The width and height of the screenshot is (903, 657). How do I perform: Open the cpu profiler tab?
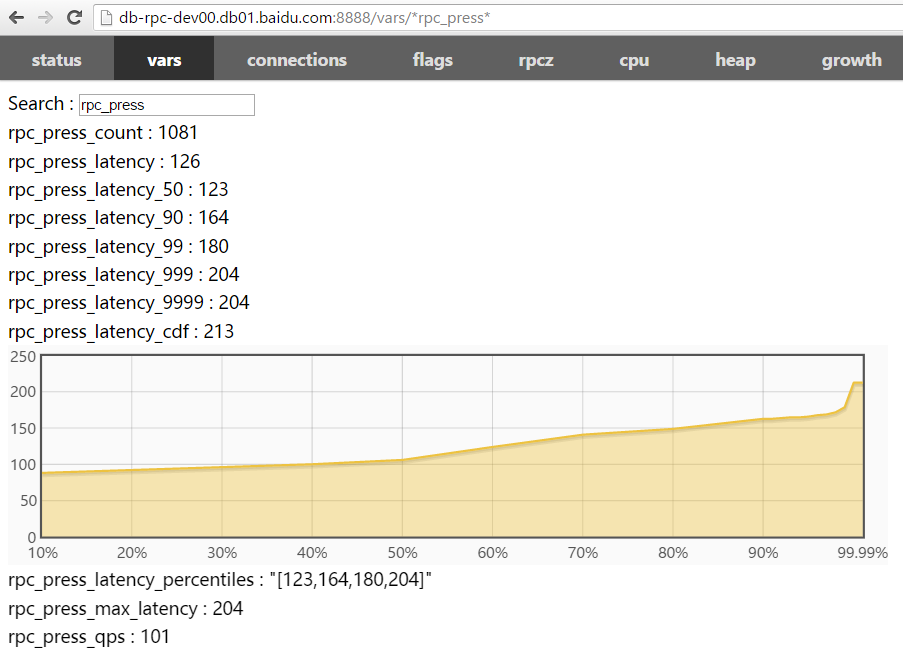(634, 60)
